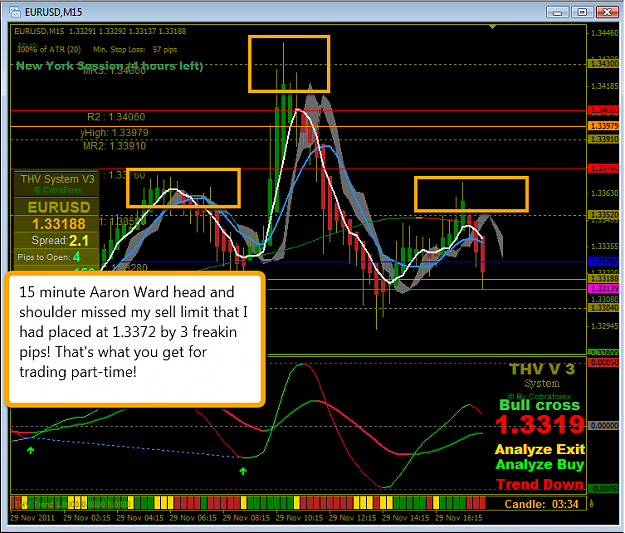Click the Candle: 03:34 countdown
Screen dimensions: 625x533
(x=541, y=504)
